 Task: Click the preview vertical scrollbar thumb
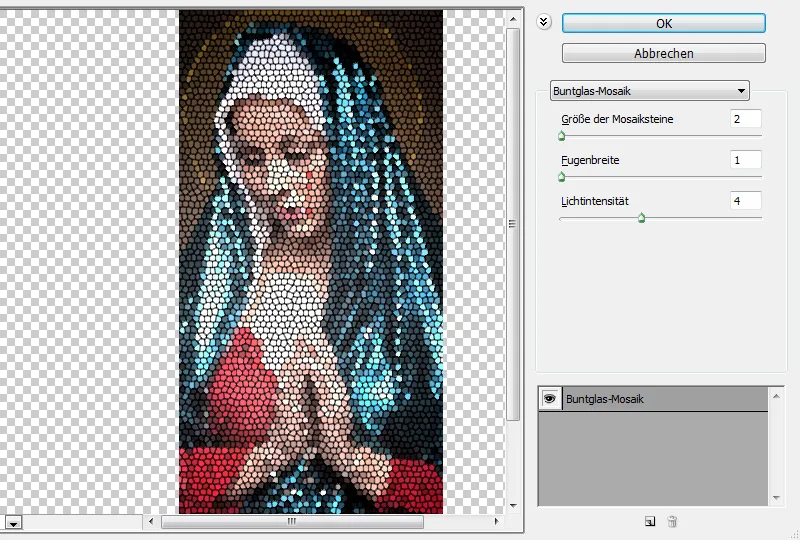(x=513, y=225)
